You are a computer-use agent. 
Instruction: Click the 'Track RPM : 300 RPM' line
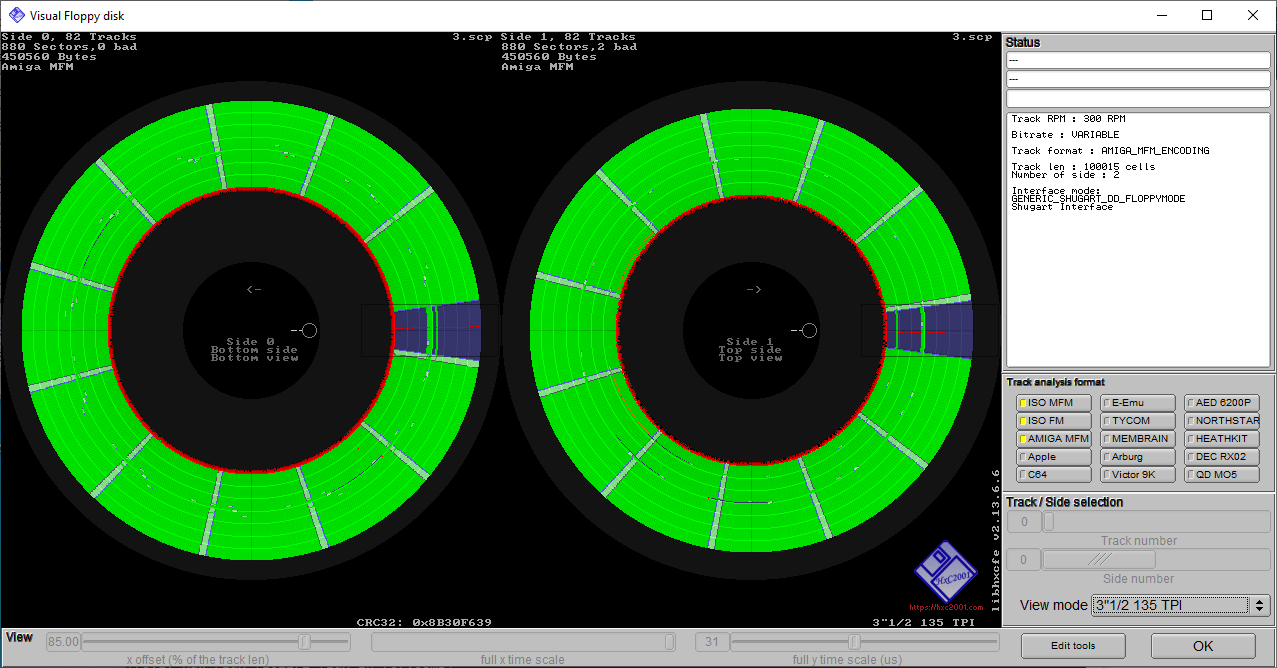(1068, 119)
